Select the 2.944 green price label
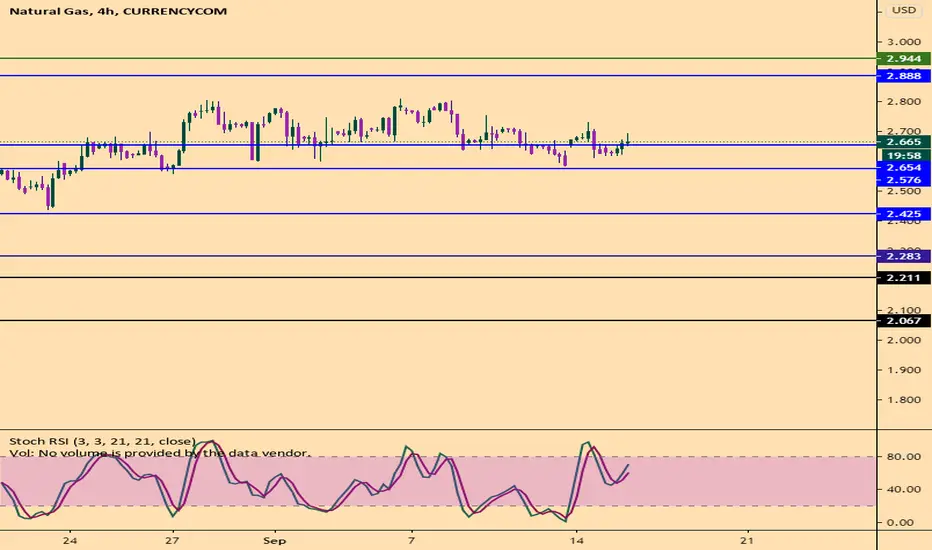The height and width of the screenshot is (550, 932). 903,58
